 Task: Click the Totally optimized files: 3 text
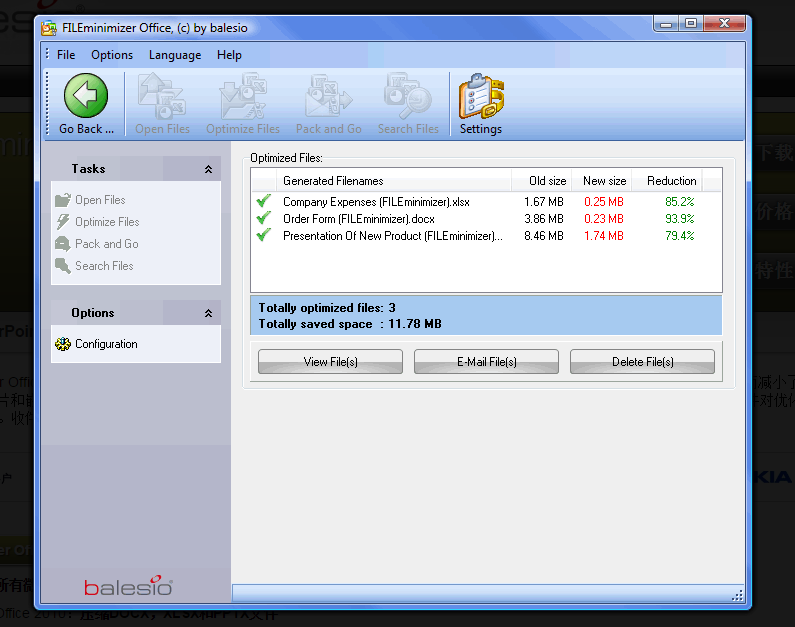[x=327, y=308]
